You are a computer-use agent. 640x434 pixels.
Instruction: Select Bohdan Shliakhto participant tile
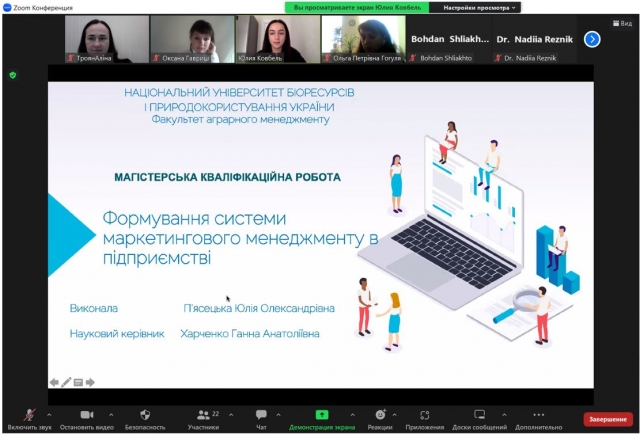click(x=449, y=39)
